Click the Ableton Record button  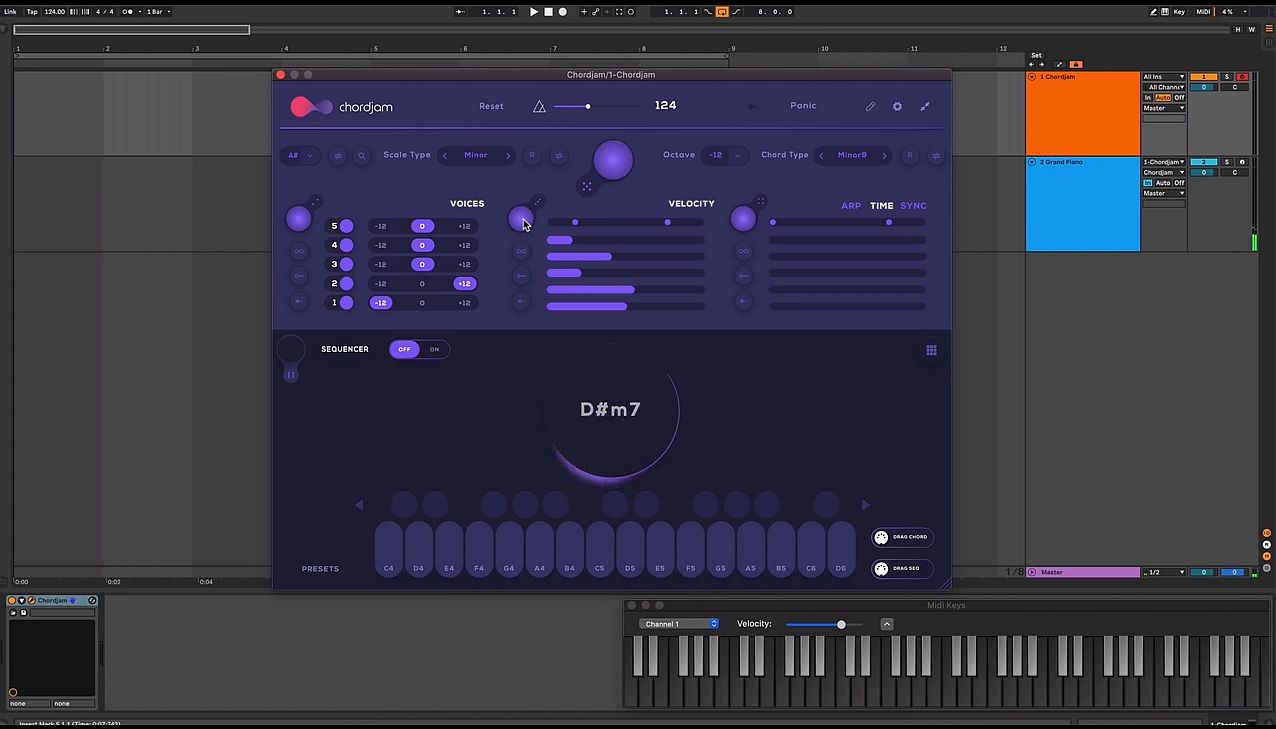(x=562, y=12)
